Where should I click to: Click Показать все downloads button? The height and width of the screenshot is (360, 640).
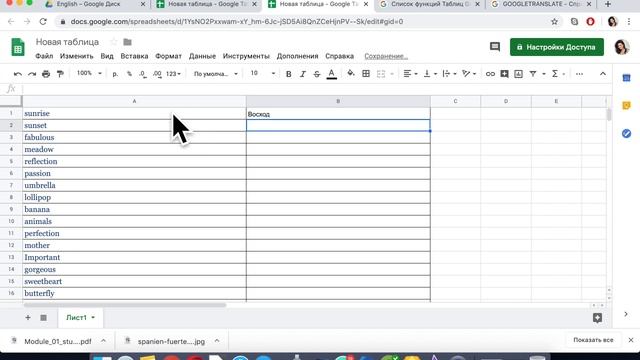593,340
